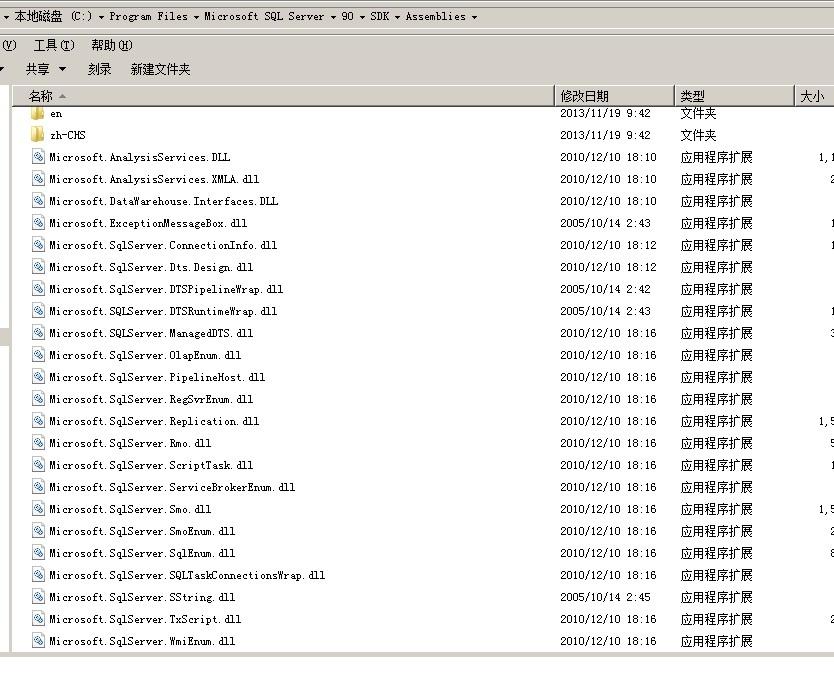Sort files by the 修改日期 column header

click(x=614, y=96)
